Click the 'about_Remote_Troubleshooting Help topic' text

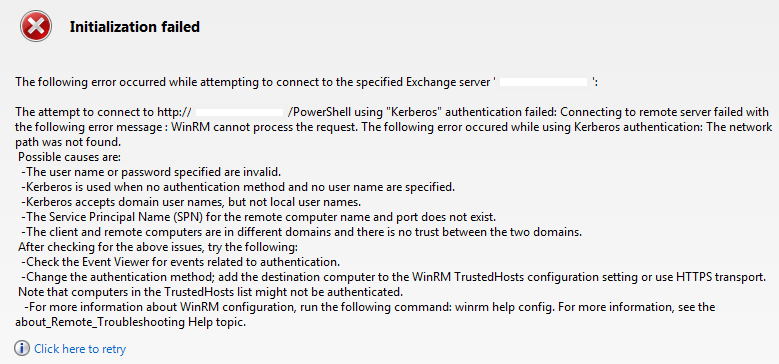click(x=131, y=322)
